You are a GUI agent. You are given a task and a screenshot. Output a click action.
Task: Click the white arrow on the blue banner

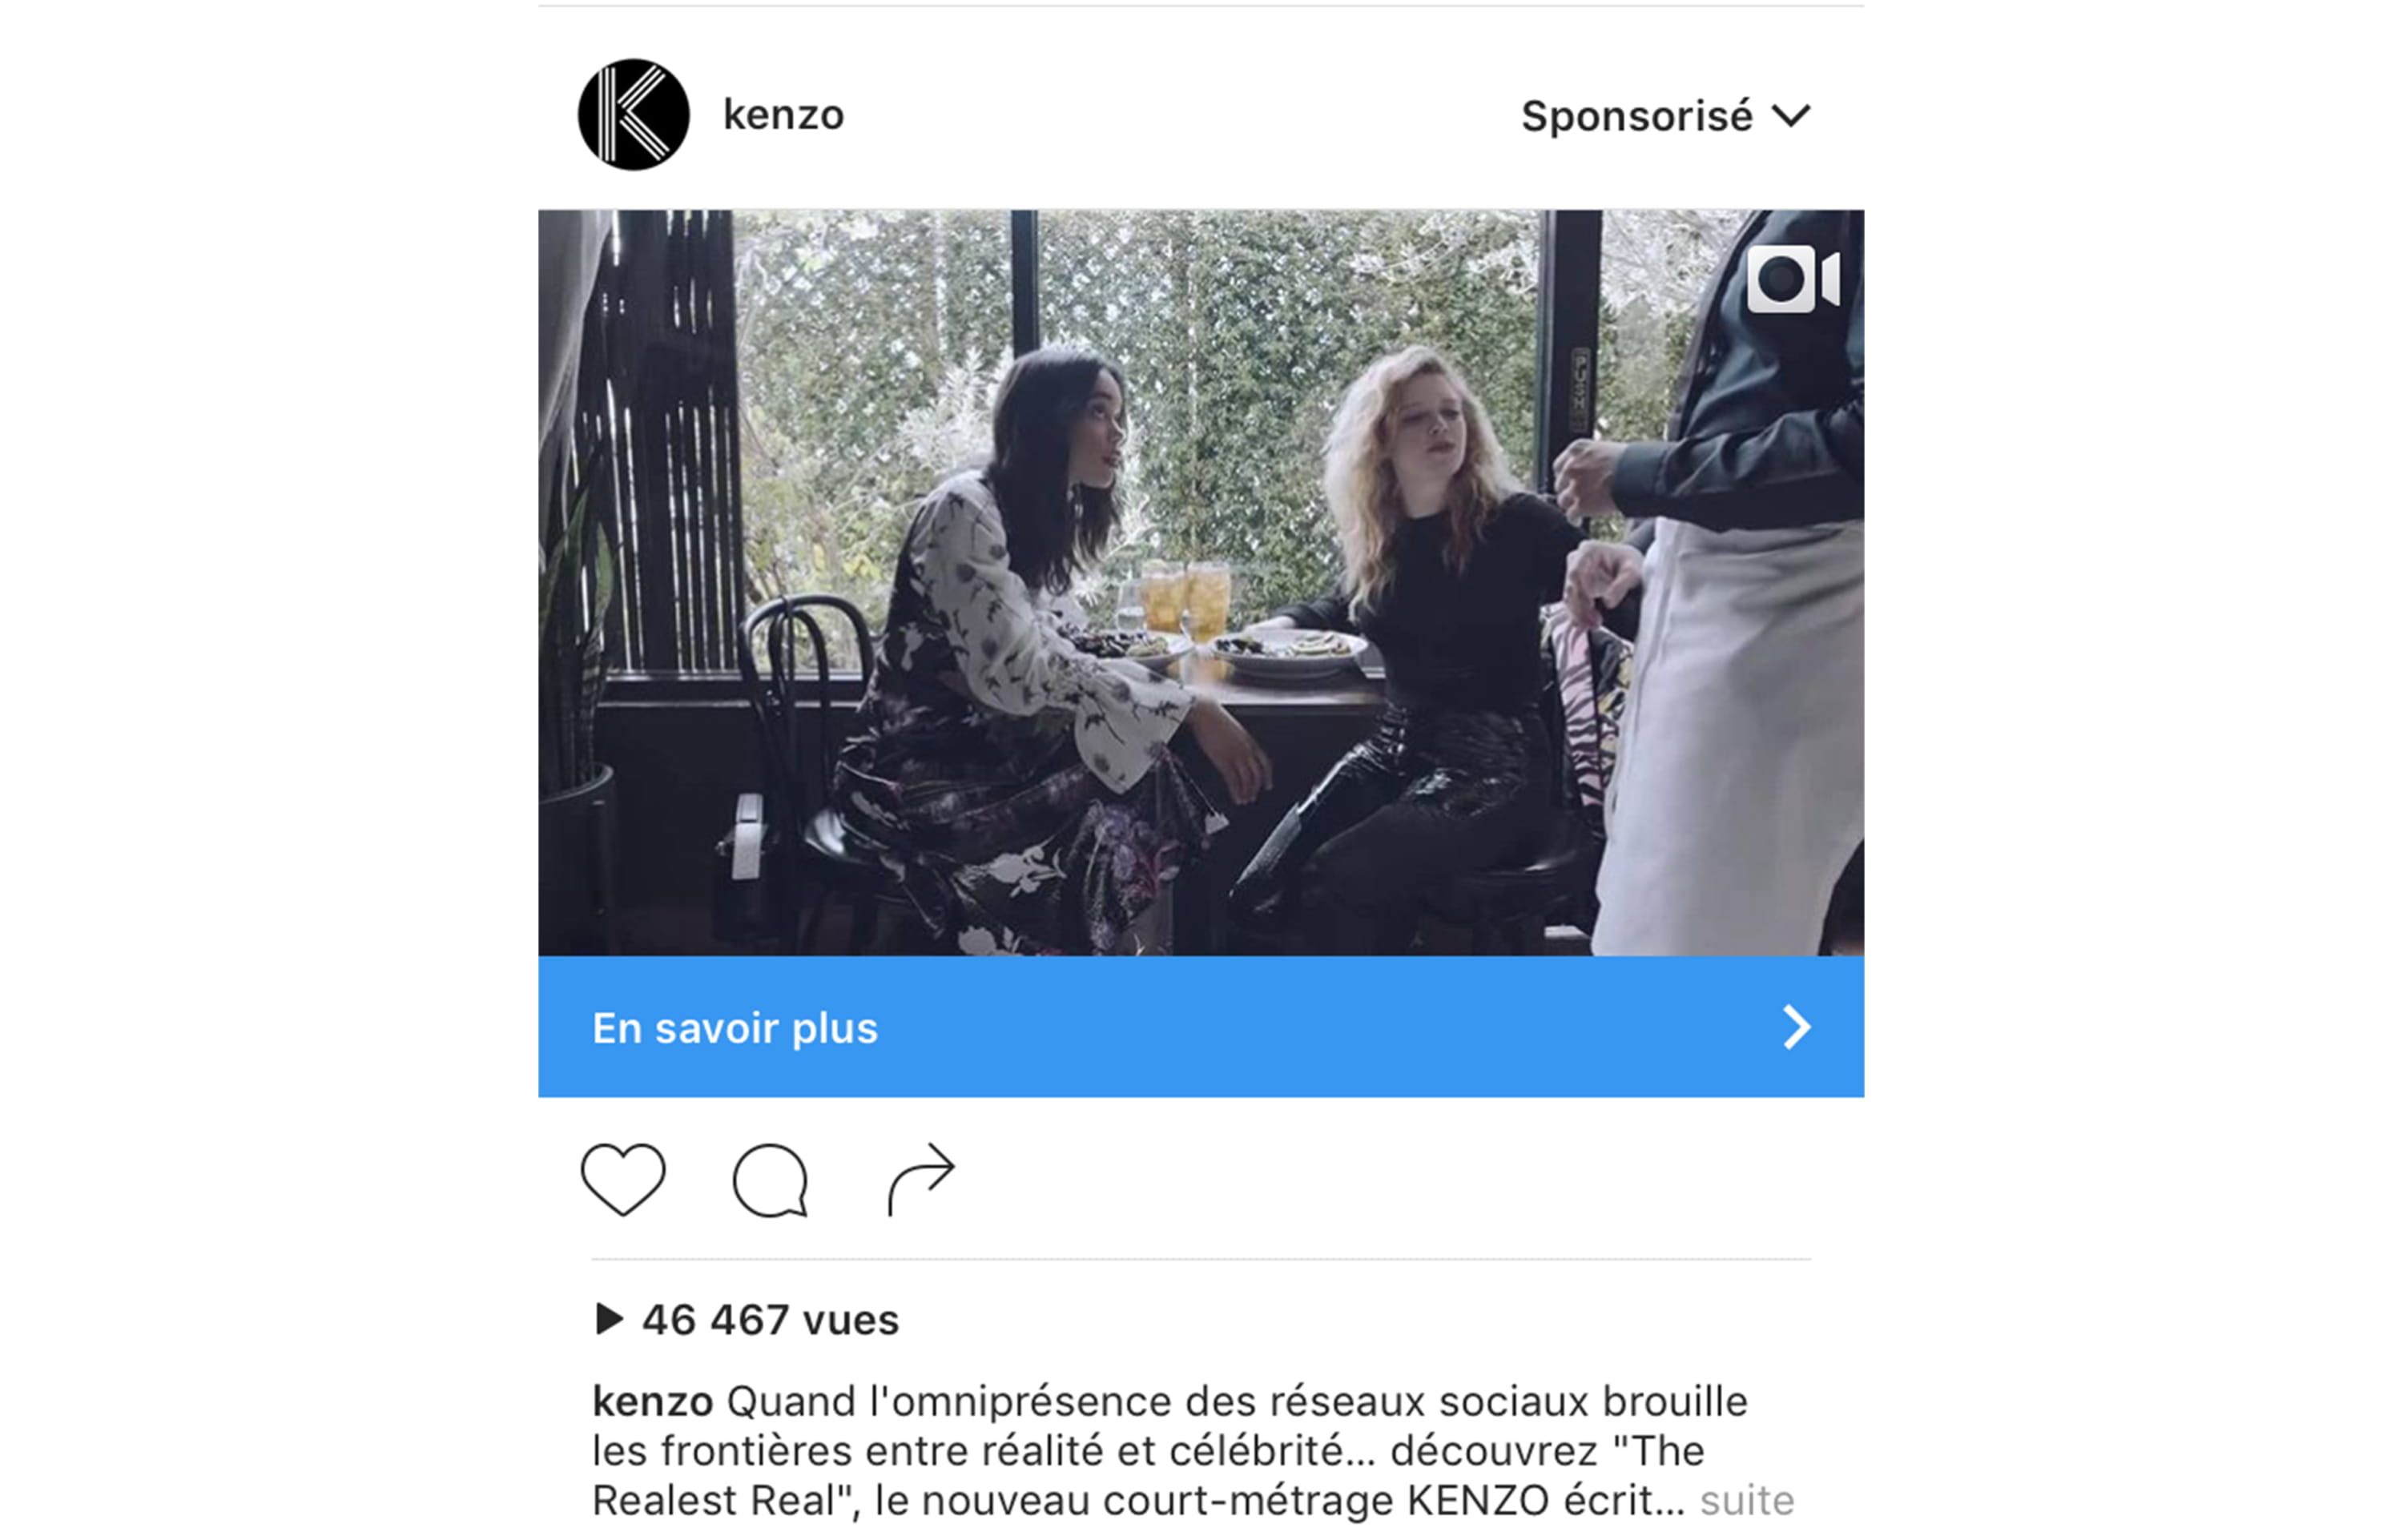(1796, 1027)
